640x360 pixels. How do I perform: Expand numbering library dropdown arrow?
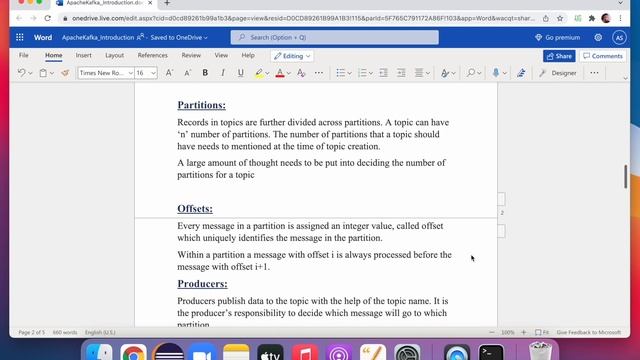point(371,73)
